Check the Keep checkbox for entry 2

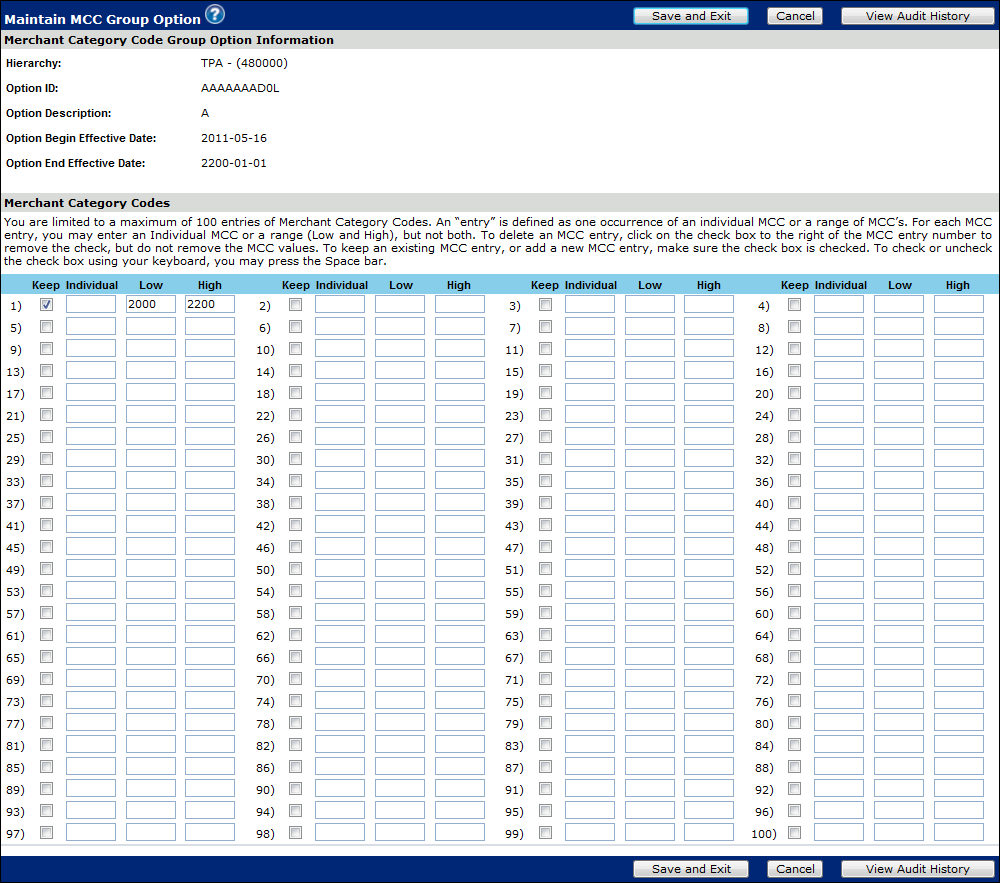[296, 305]
